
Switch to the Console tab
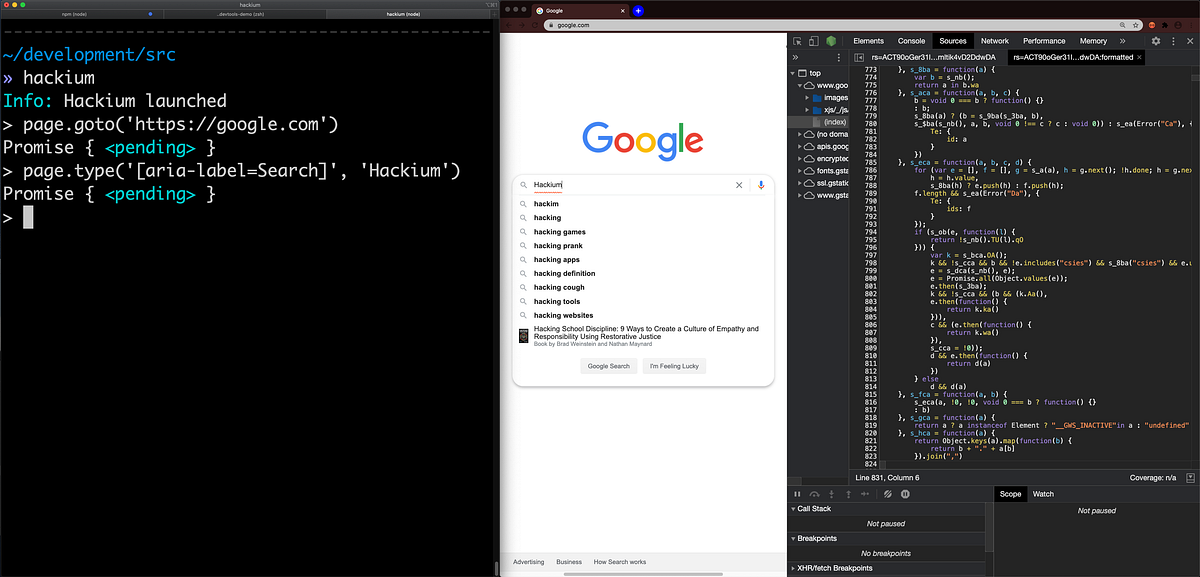pos(911,40)
